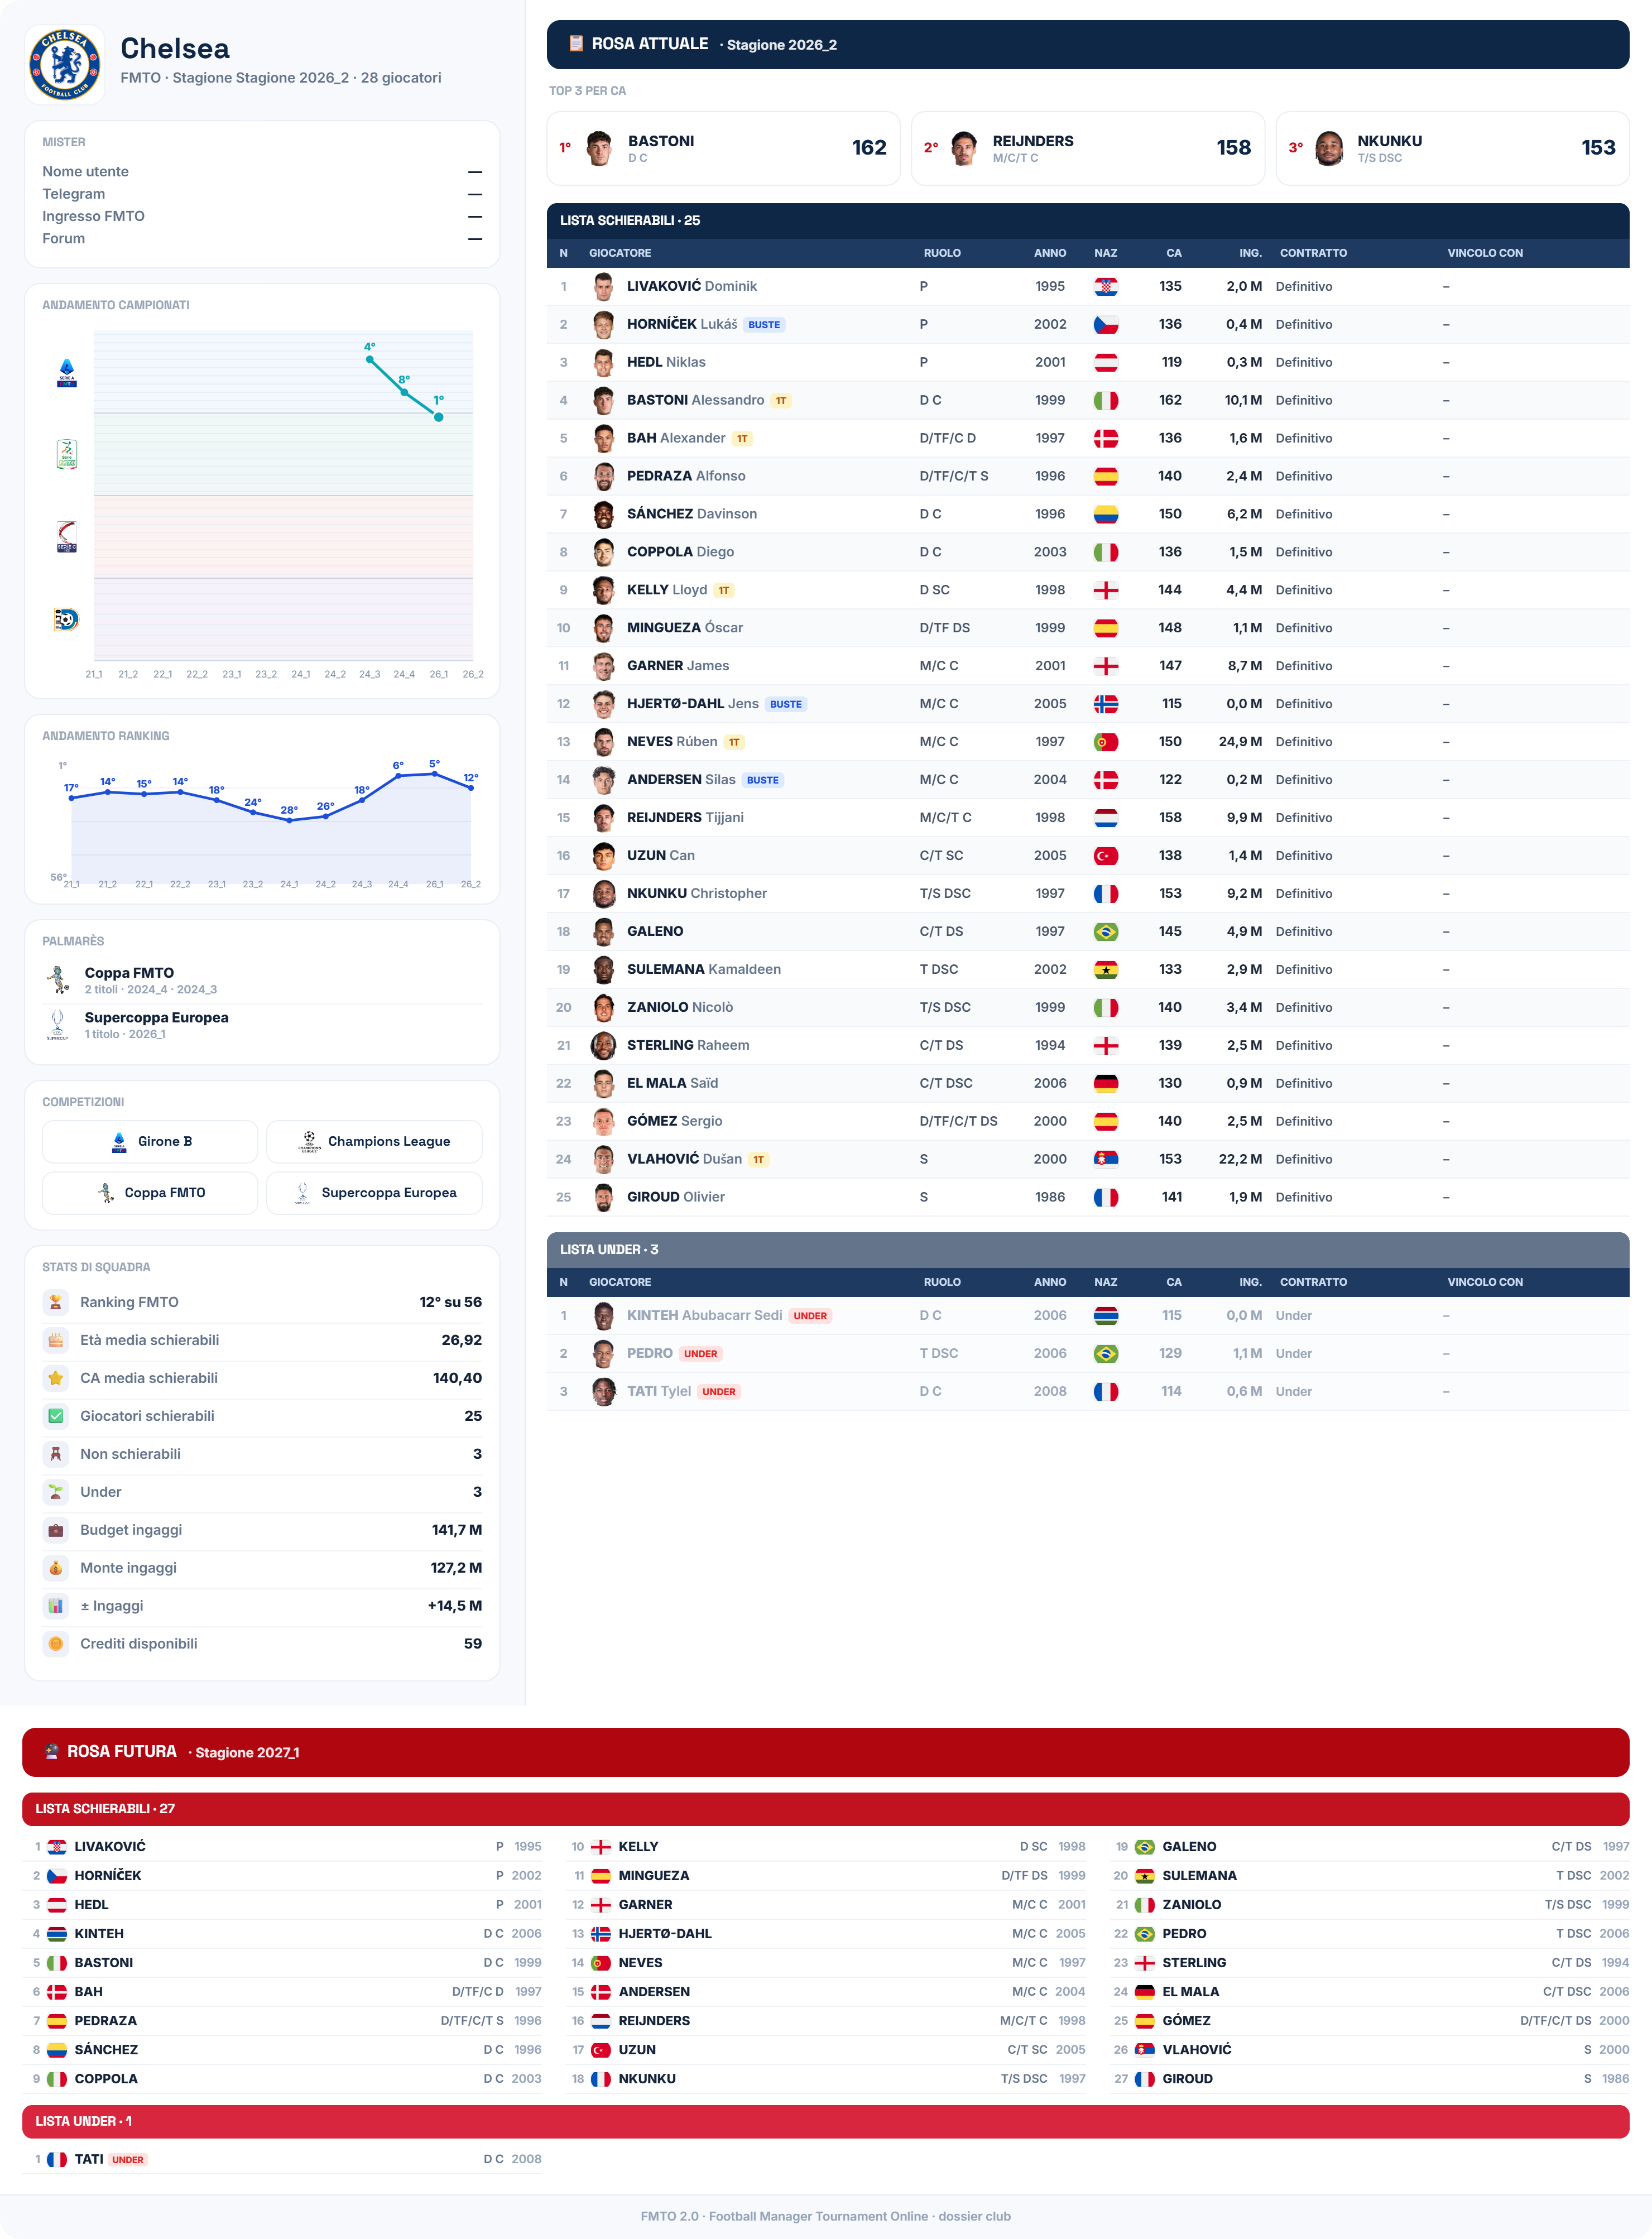Click BUSTE badge next to Horníček
The image size is (1652, 2239).
click(x=764, y=325)
